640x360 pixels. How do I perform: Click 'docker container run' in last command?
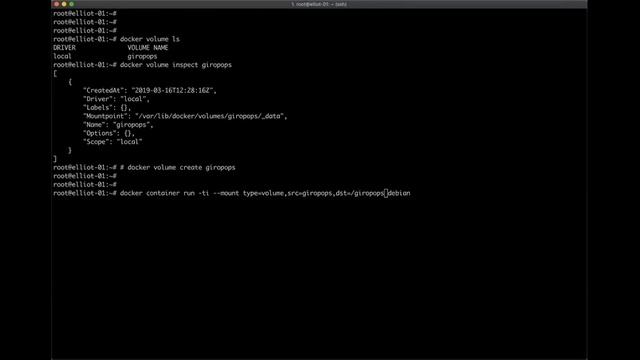click(x=157, y=193)
